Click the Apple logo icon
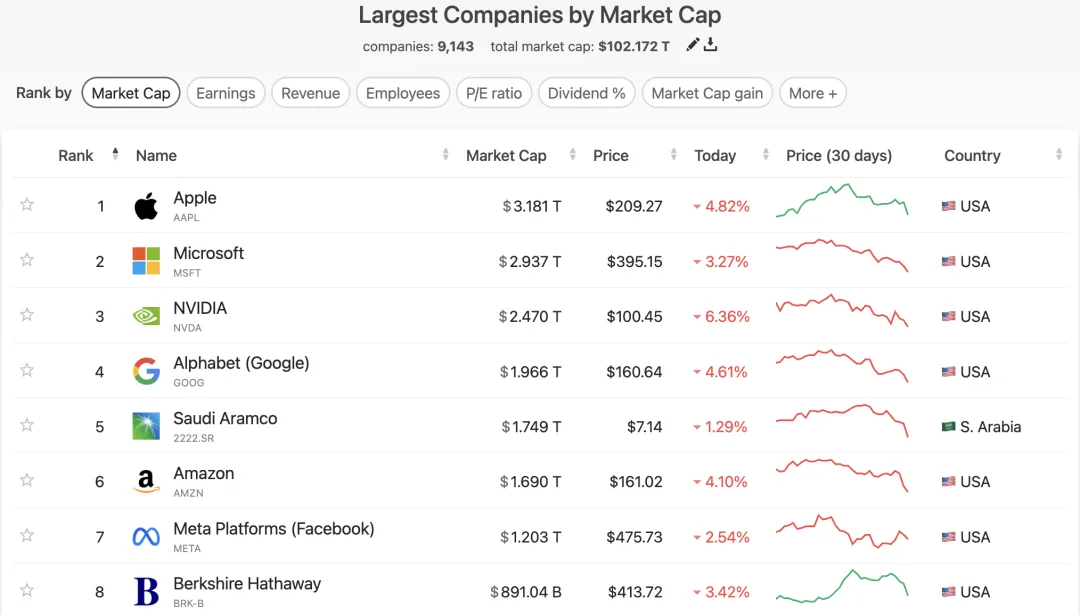Image resolution: width=1080 pixels, height=615 pixels. pos(146,207)
